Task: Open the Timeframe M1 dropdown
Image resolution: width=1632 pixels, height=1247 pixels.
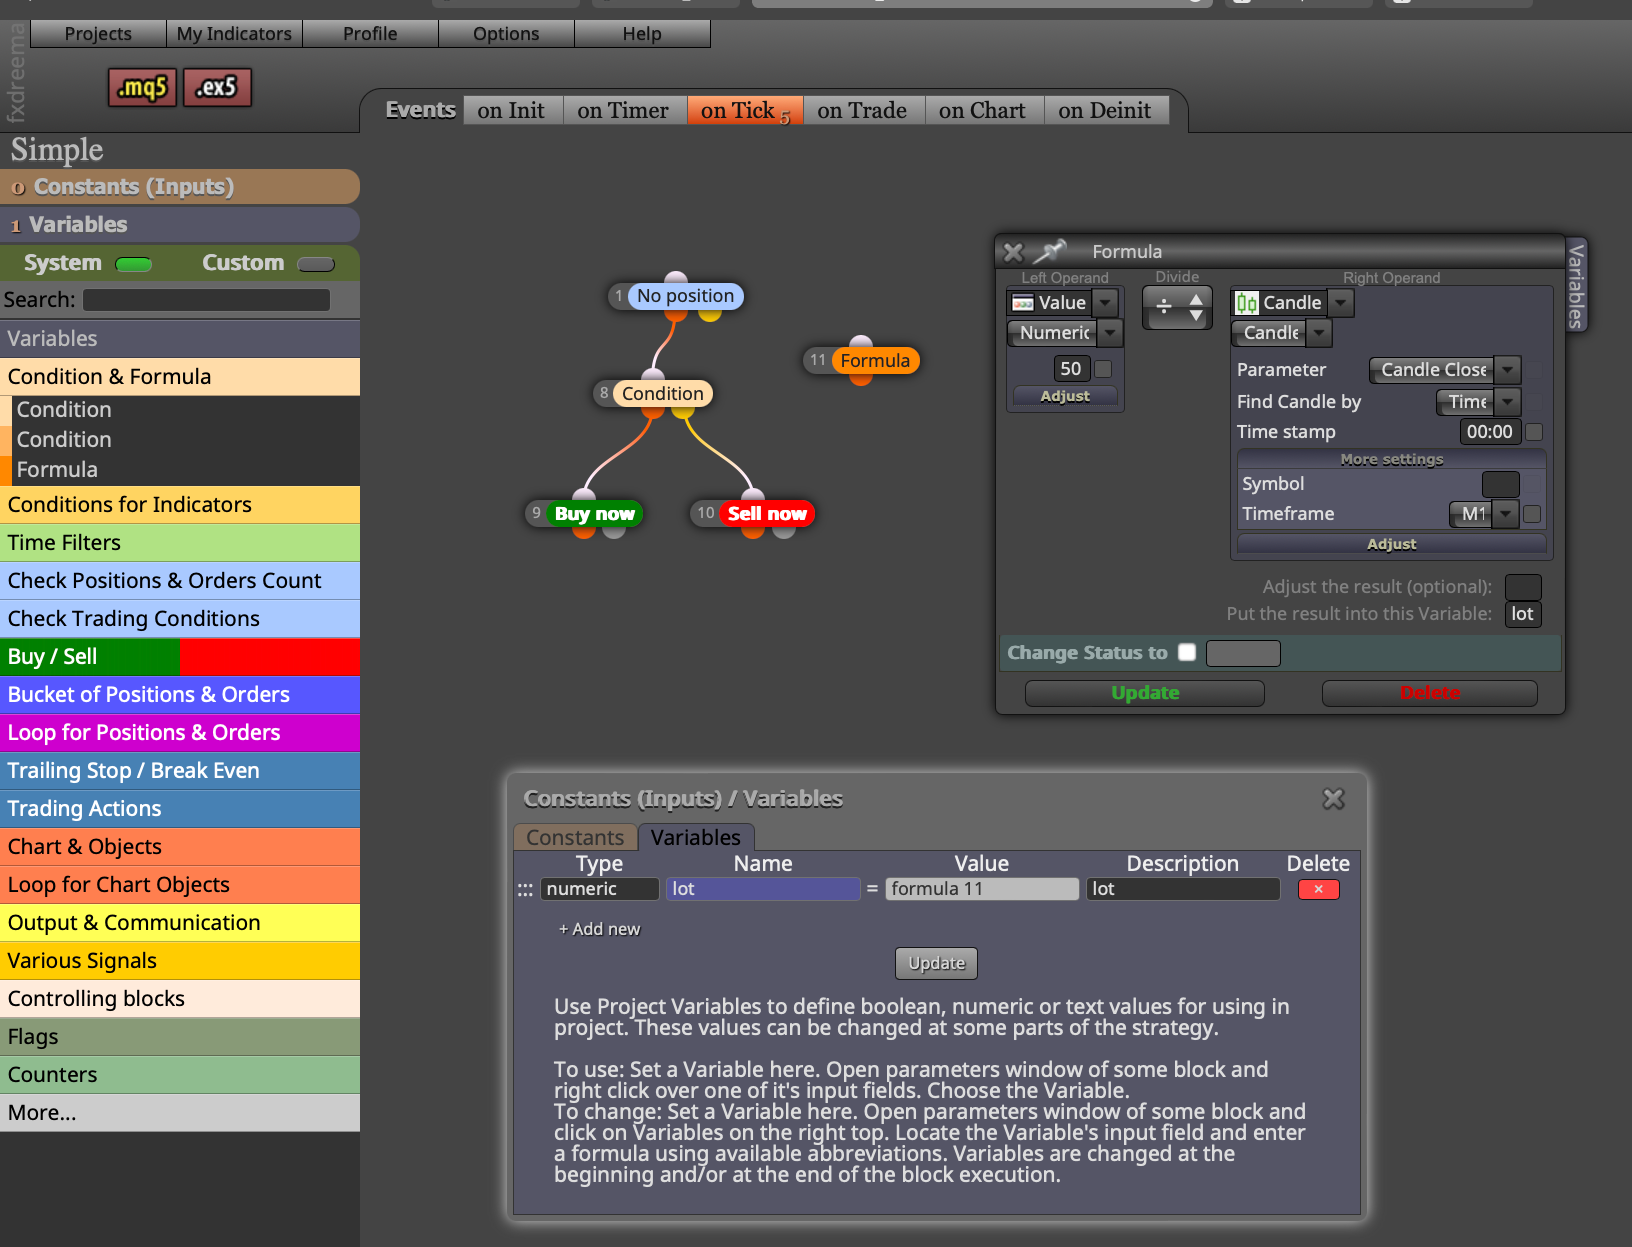Action: [1505, 514]
